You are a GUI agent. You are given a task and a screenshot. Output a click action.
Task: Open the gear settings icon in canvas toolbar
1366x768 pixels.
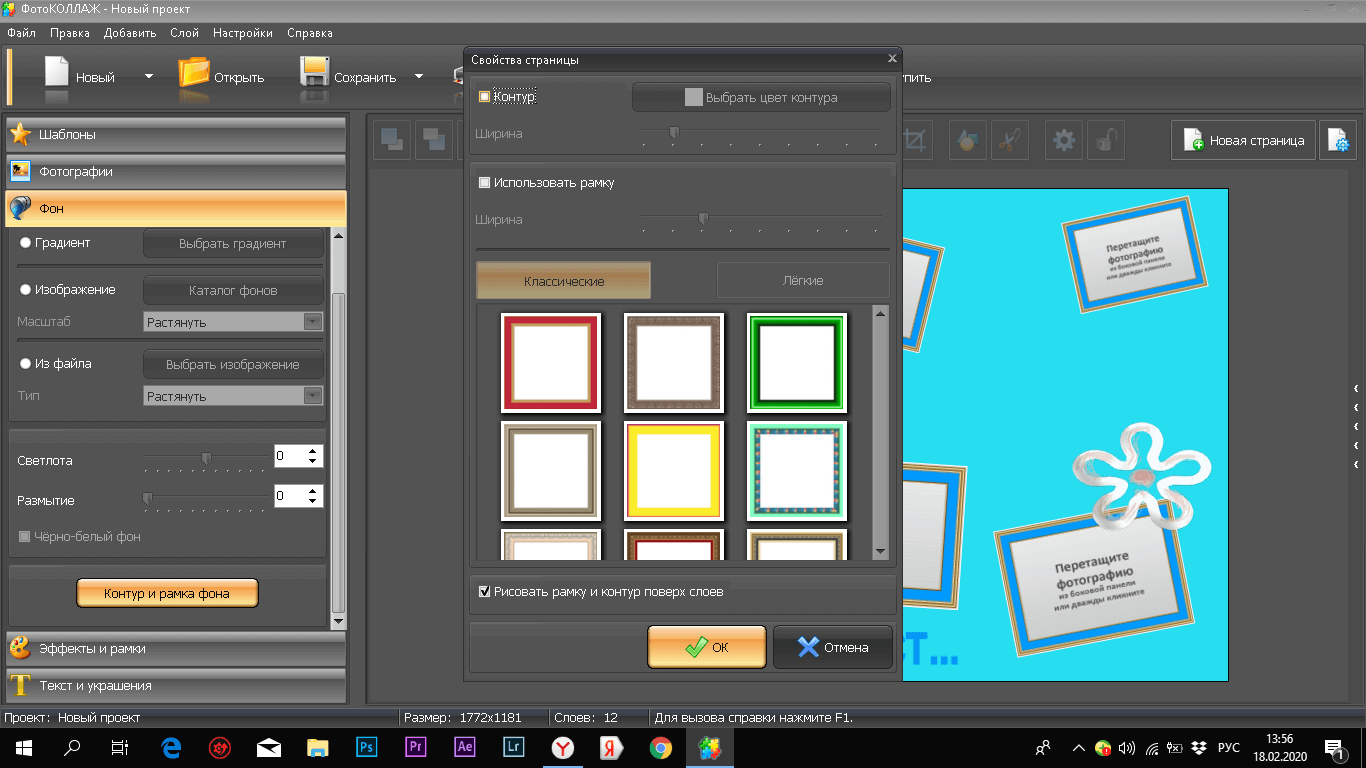click(1064, 139)
